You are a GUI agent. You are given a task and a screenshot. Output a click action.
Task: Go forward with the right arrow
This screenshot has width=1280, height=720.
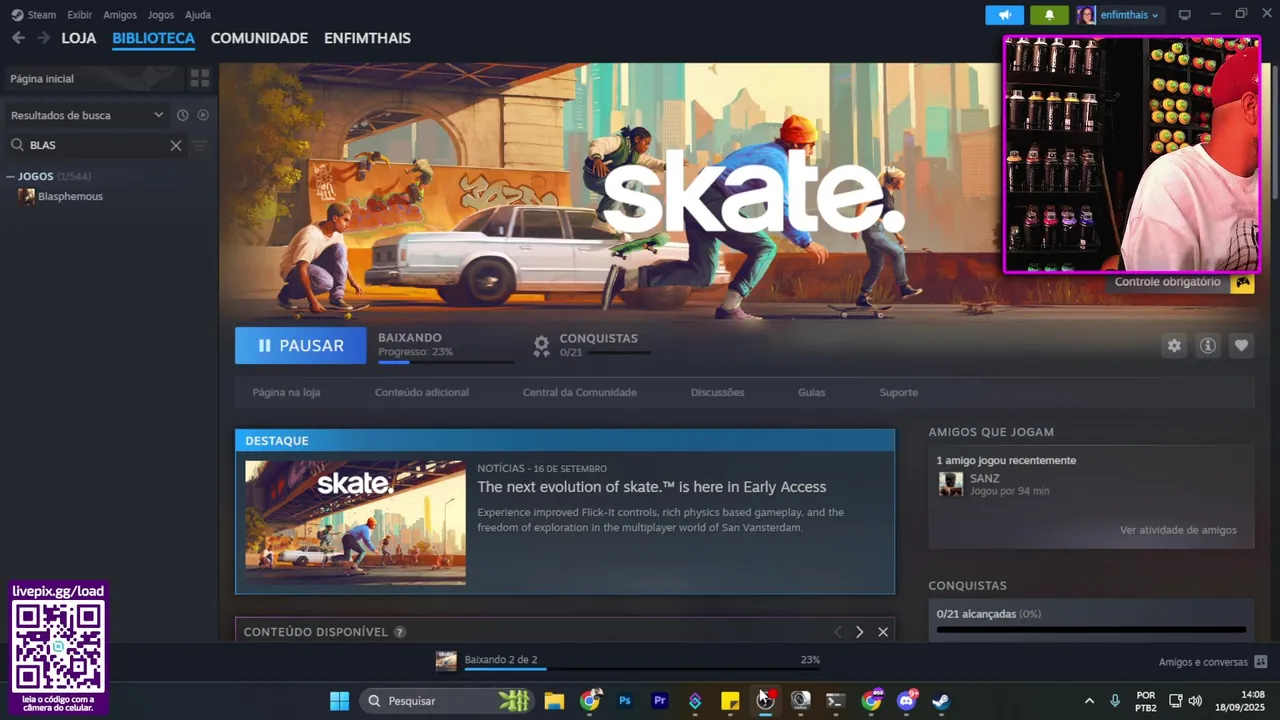43,38
